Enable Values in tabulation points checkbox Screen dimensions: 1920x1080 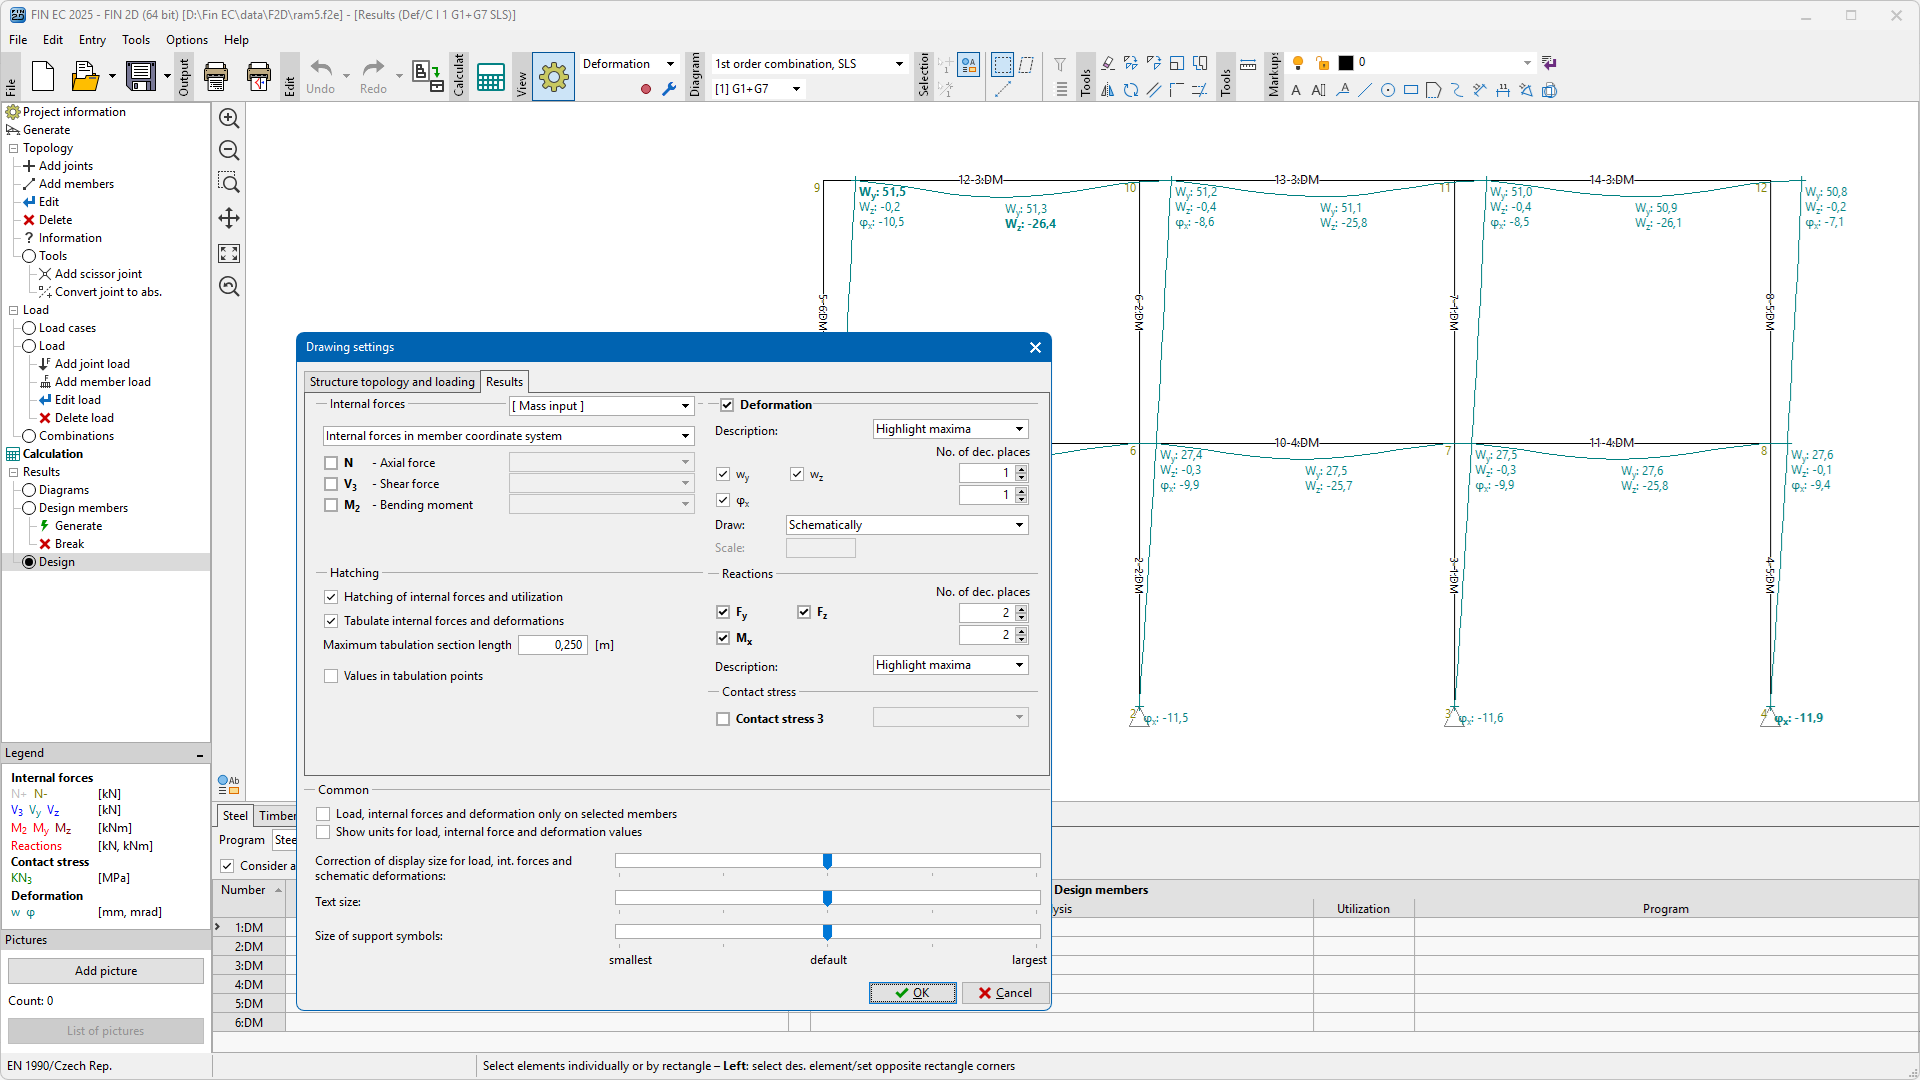[x=331, y=676]
